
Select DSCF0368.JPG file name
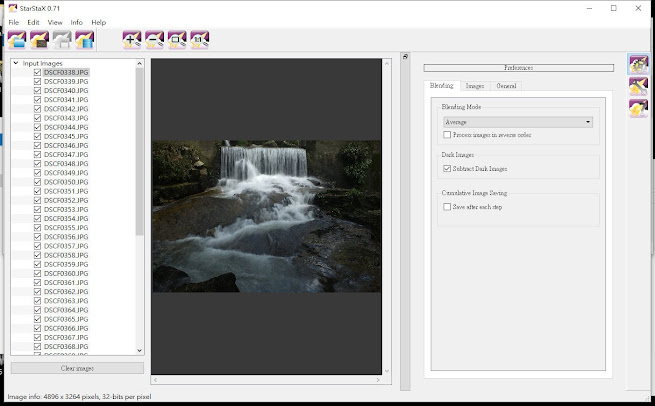point(66,346)
